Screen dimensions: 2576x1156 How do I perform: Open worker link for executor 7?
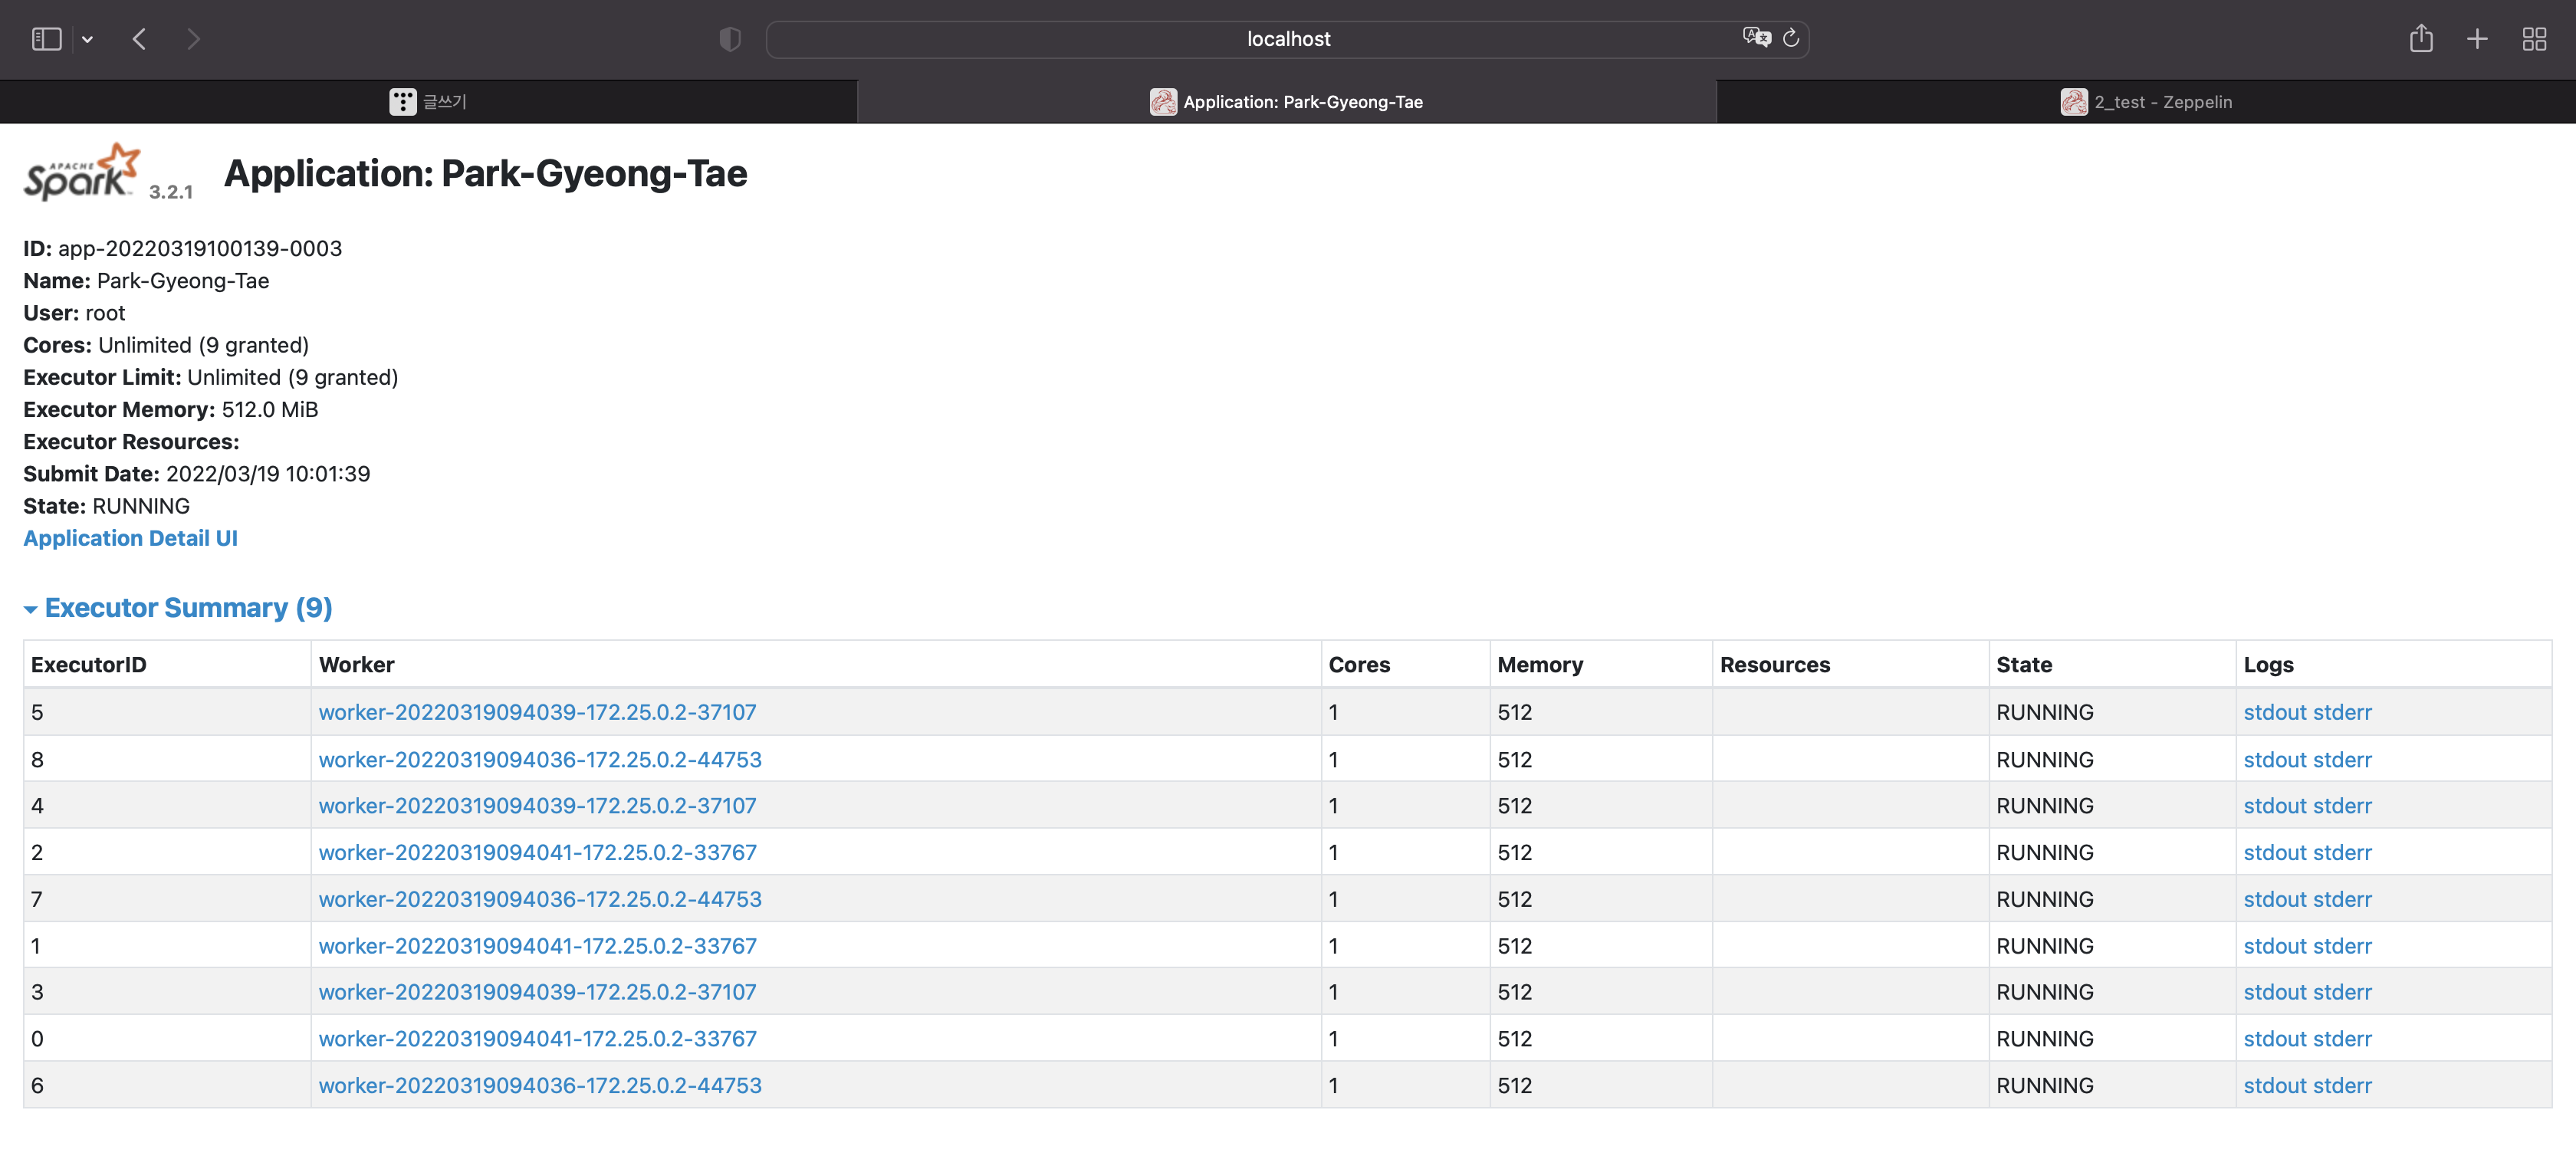(540, 899)
